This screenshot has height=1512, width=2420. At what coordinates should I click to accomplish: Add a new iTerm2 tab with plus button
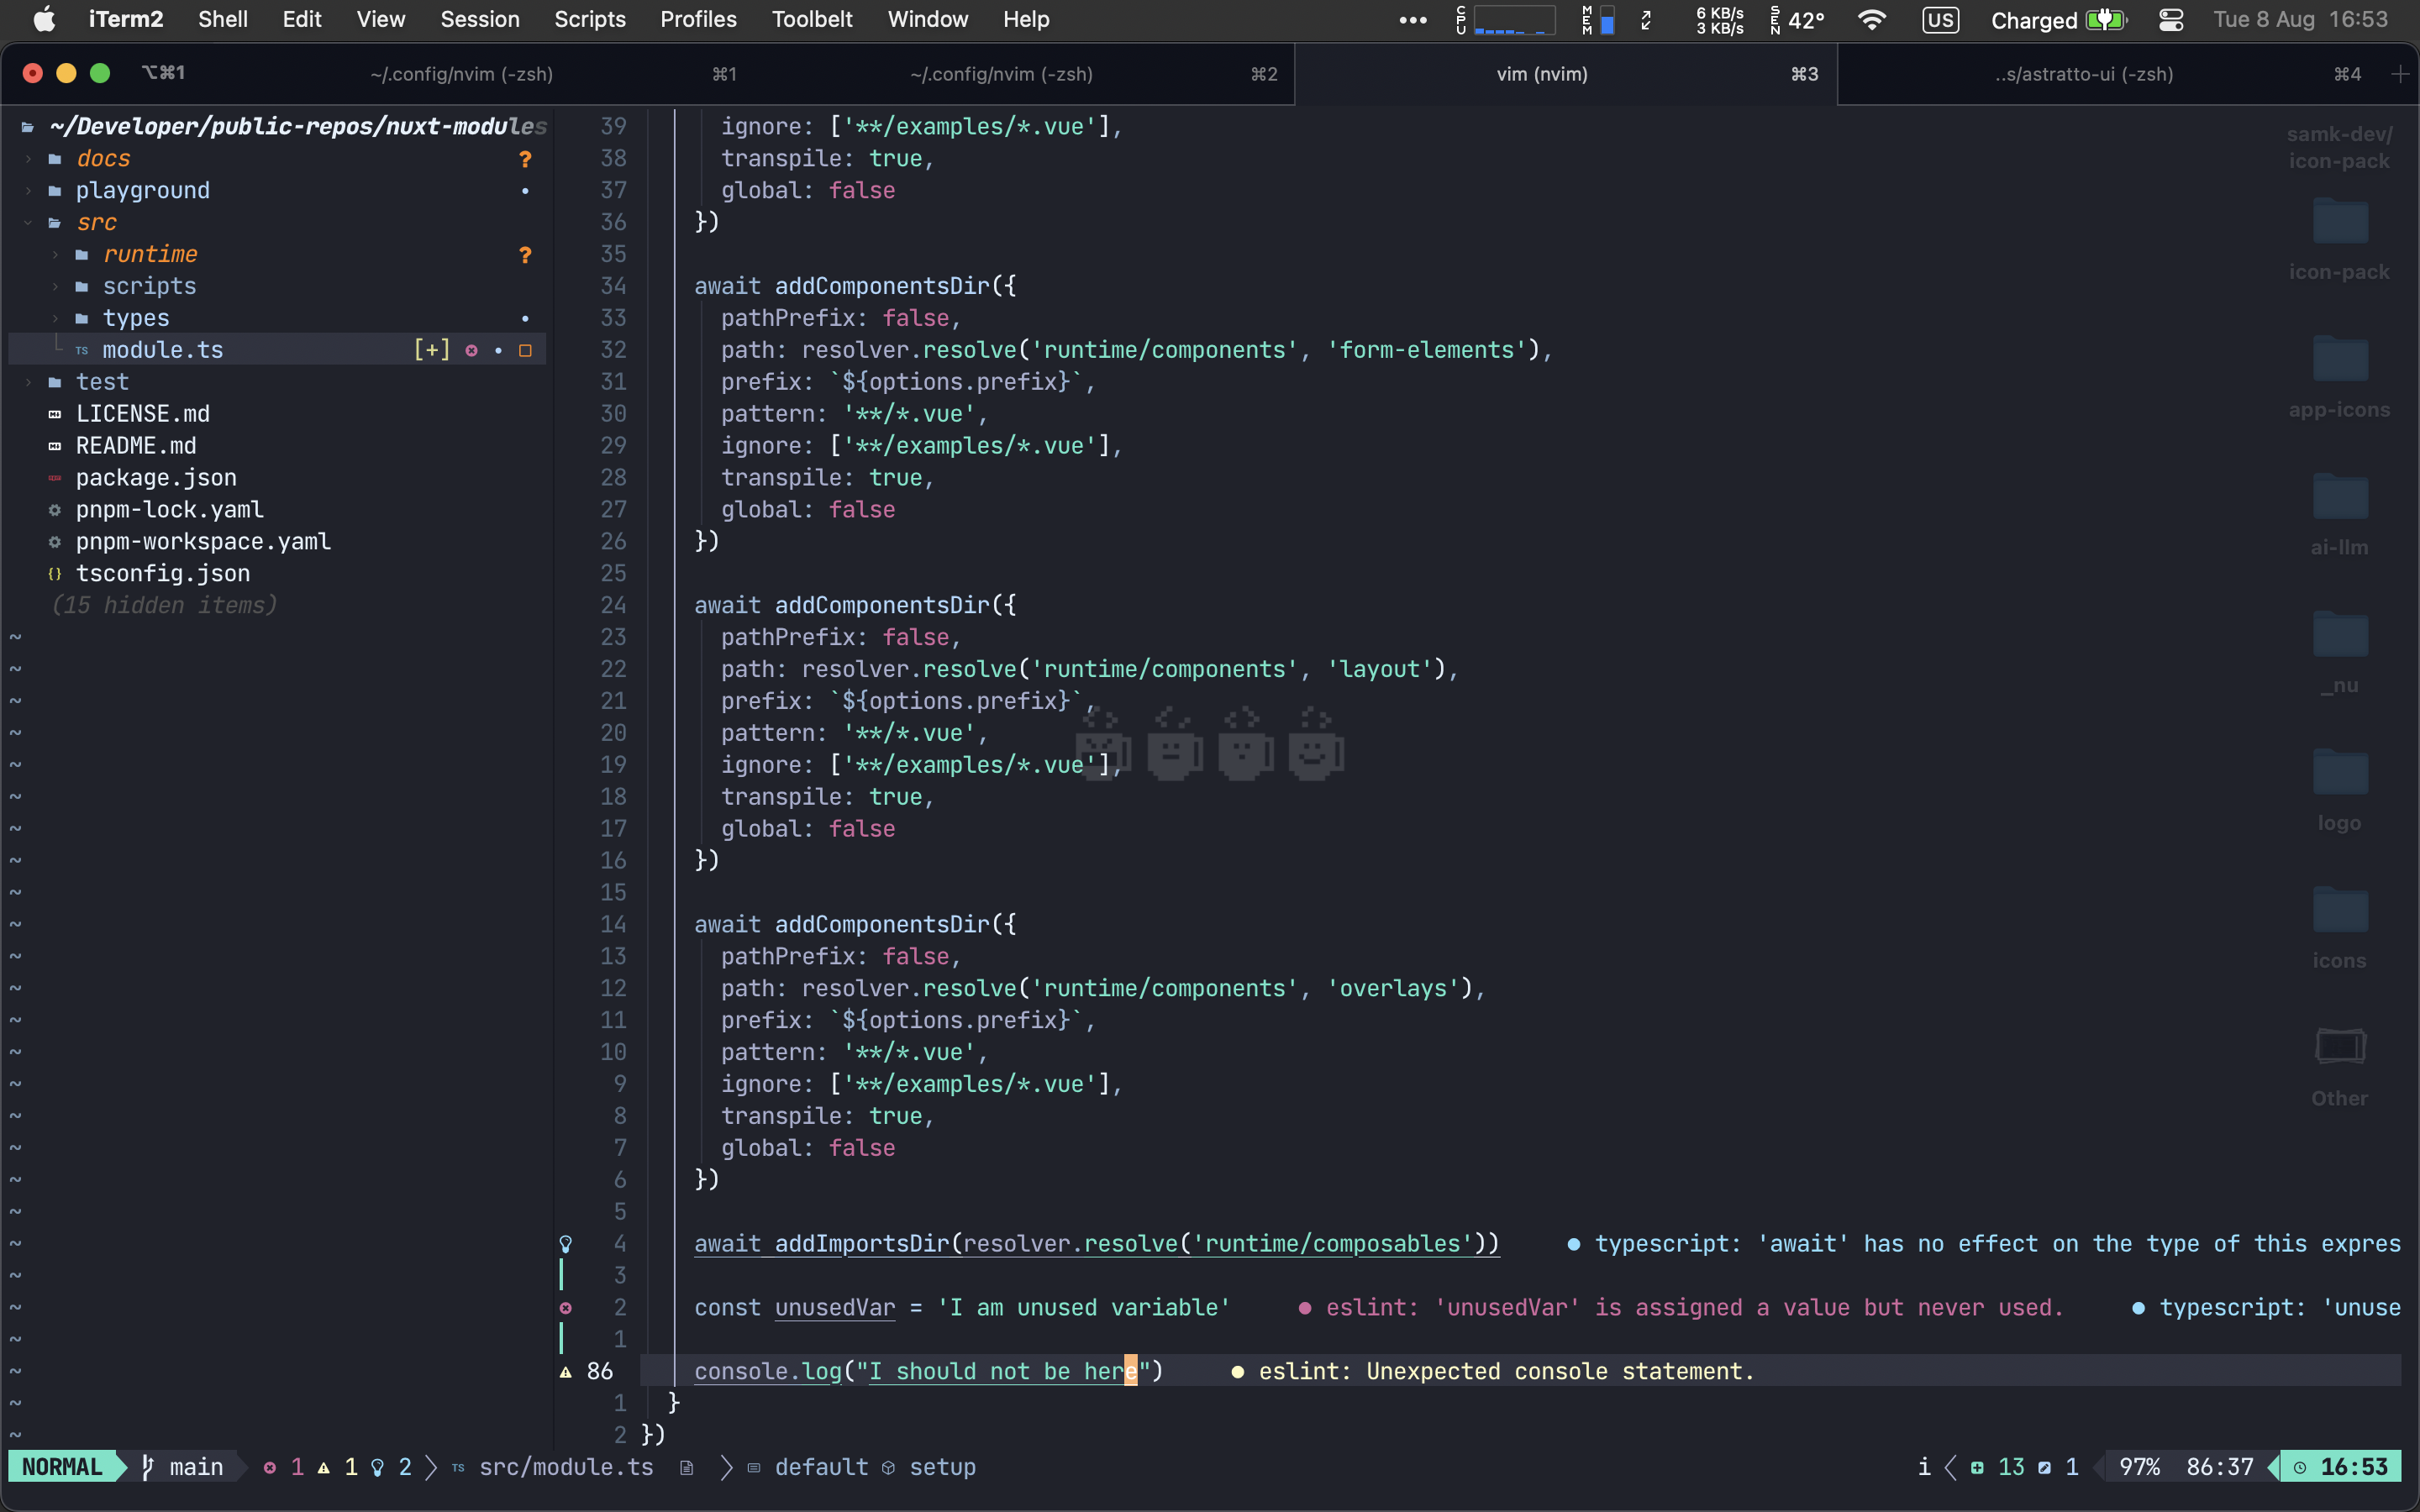2400,74
